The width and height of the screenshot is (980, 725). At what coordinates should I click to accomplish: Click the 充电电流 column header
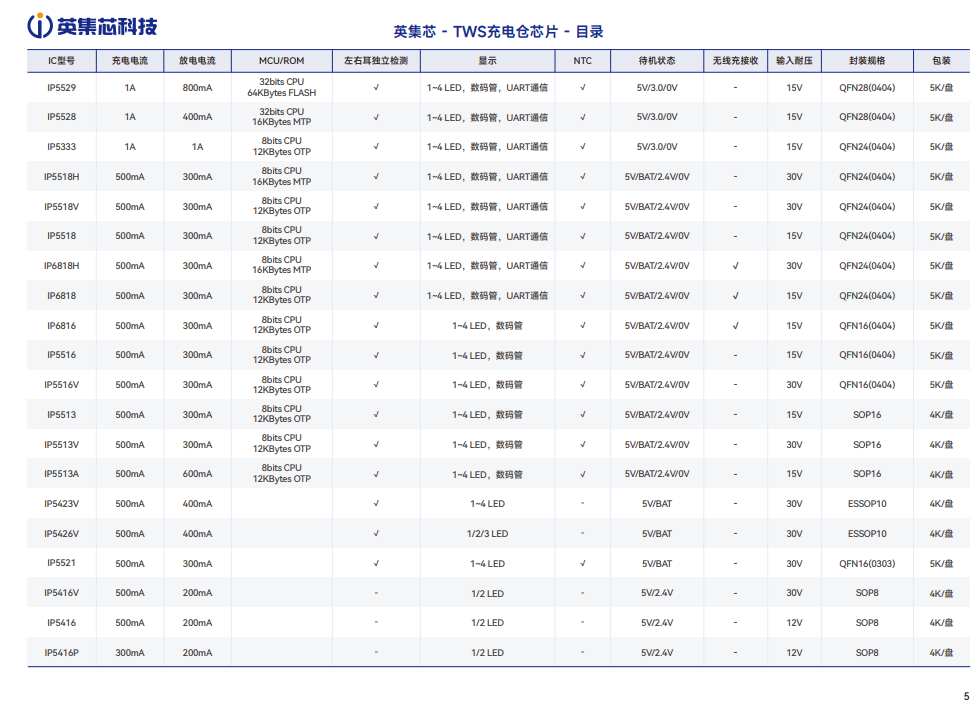pos(130,61)
